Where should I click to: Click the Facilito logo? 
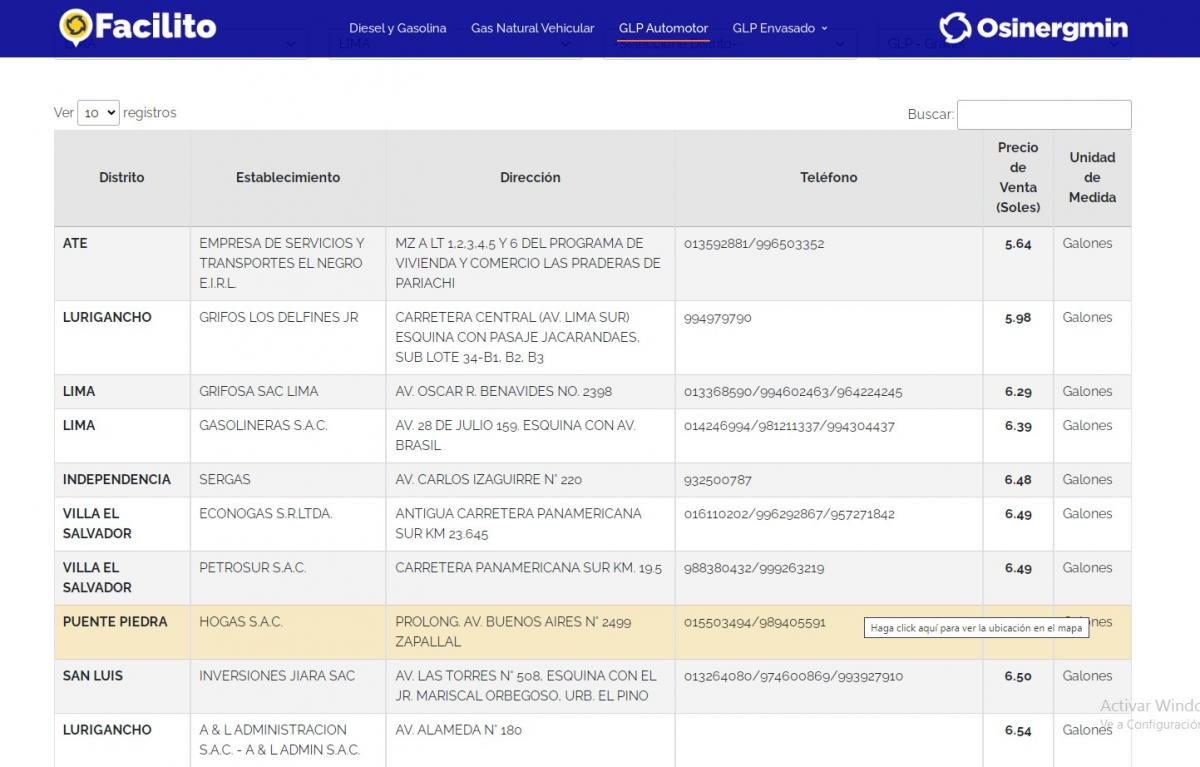(x=138, y=27)
